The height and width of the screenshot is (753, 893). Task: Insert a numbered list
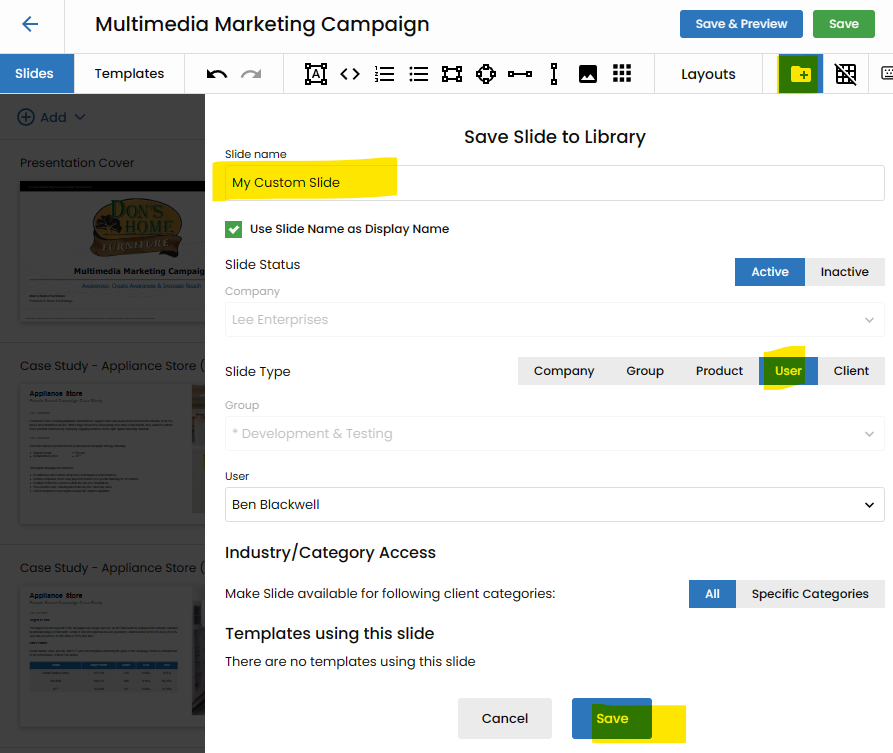384,74
